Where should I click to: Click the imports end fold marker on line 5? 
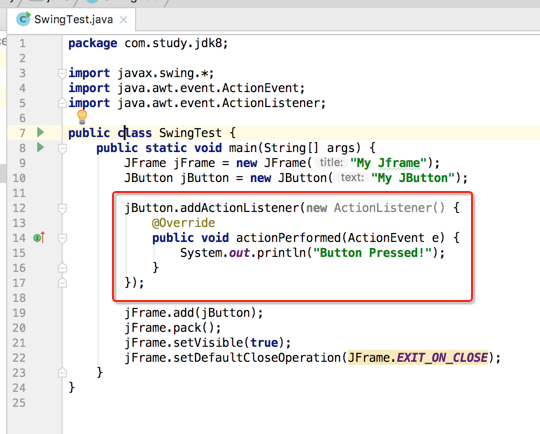point(62,103)
